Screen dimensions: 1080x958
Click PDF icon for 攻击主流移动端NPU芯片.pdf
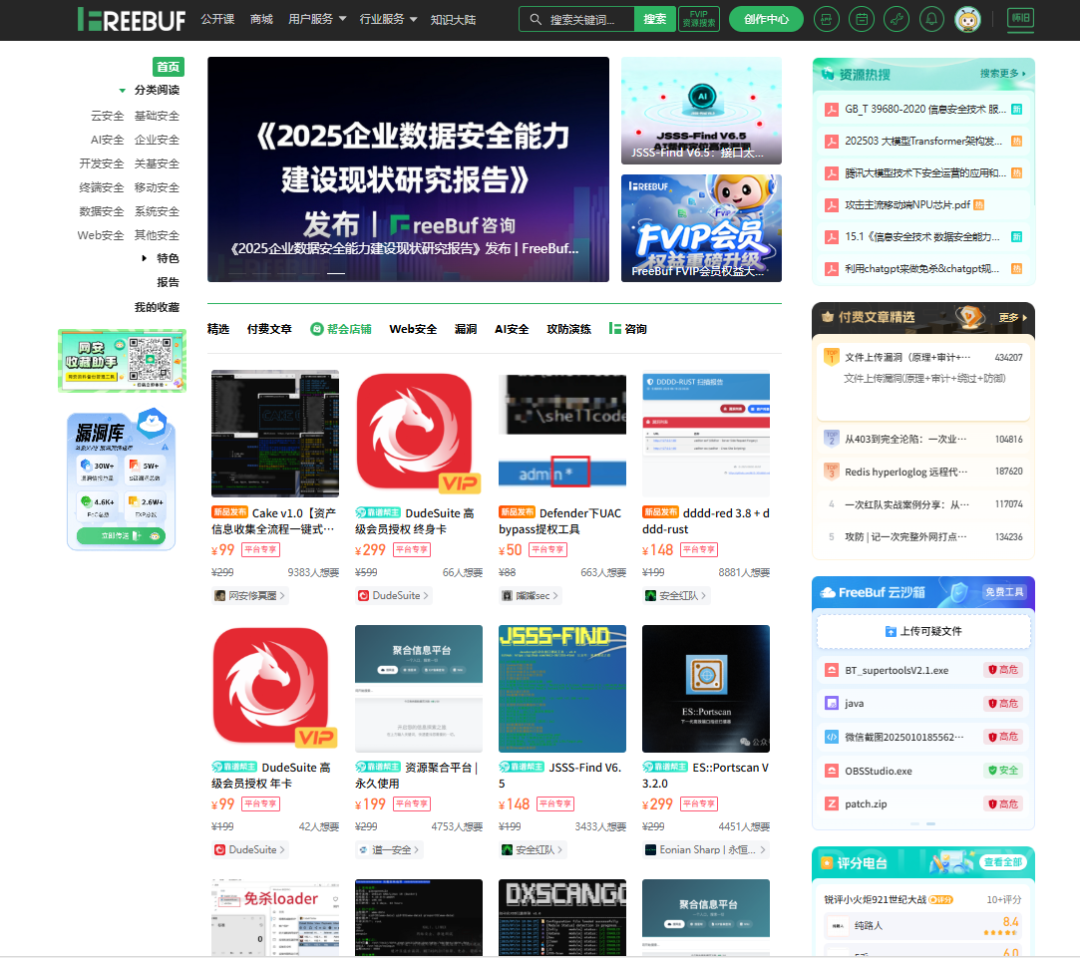point(831,205)
